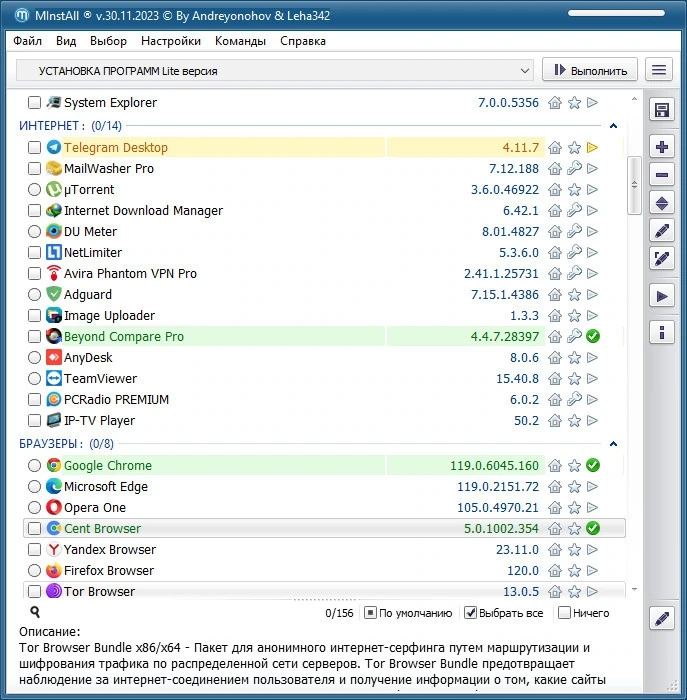This screenshot has width=687, height=700.
Task: Open the 'УСТАНОВКА ПРОГРАММ Lite версия' dropdown
Action: coord(275,71)
